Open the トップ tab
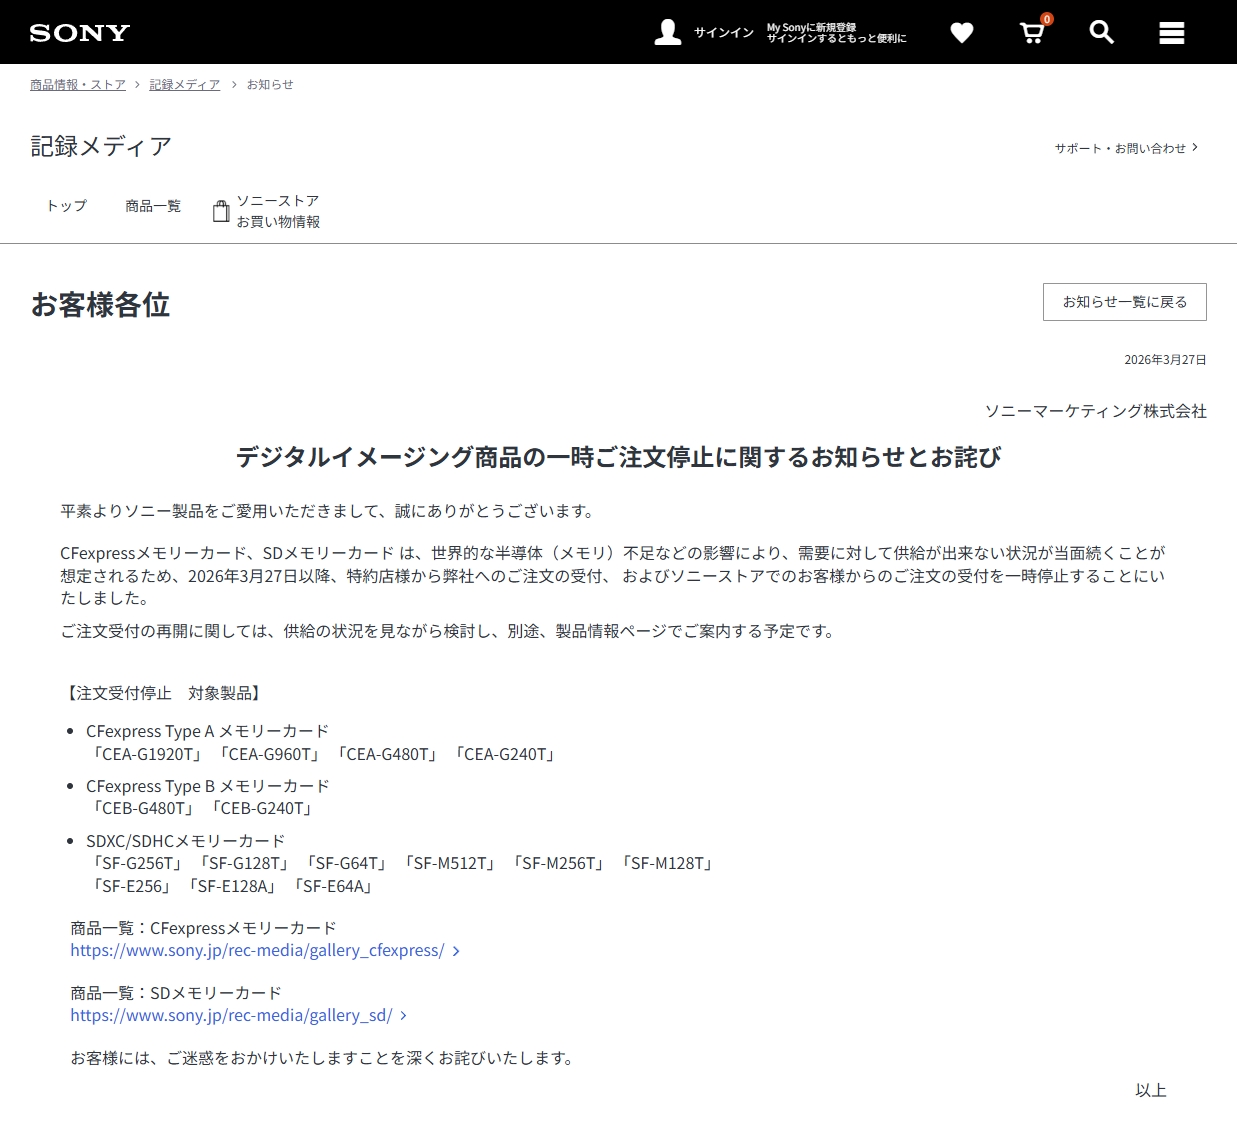Image resolution: width=1237 pixels, height=1125 pixels. click(x=66, y=206)
